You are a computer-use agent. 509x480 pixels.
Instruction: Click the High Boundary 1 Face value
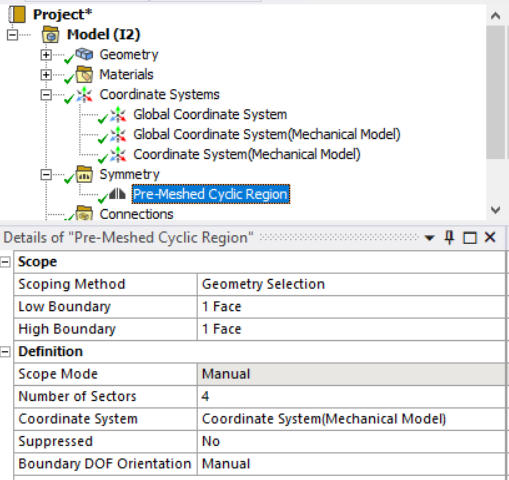(351, 329)
